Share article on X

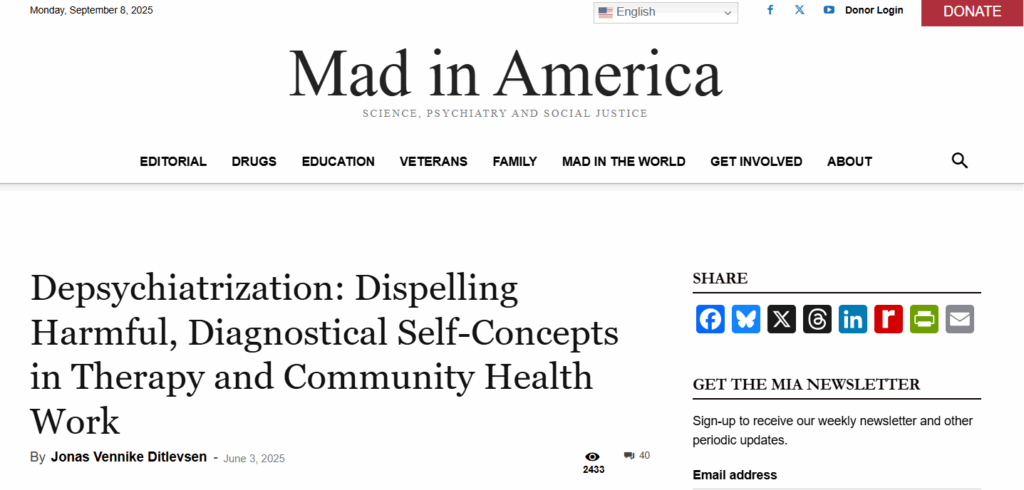point(782,319)
